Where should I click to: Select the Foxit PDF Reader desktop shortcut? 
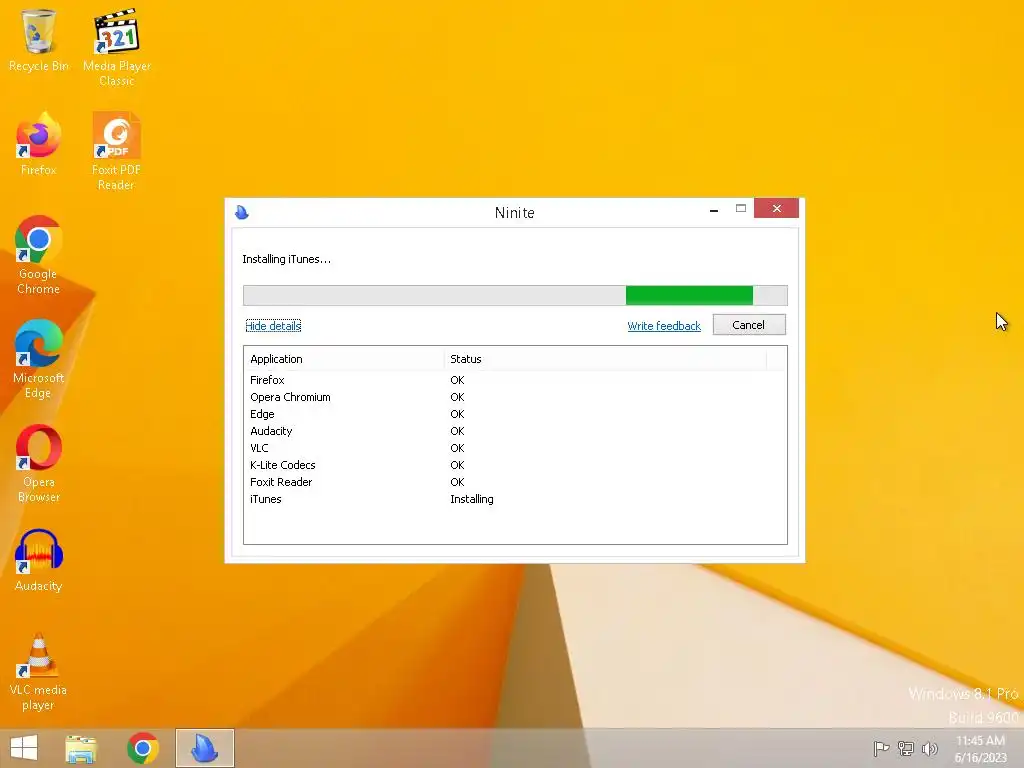click(x=116, y=152)
